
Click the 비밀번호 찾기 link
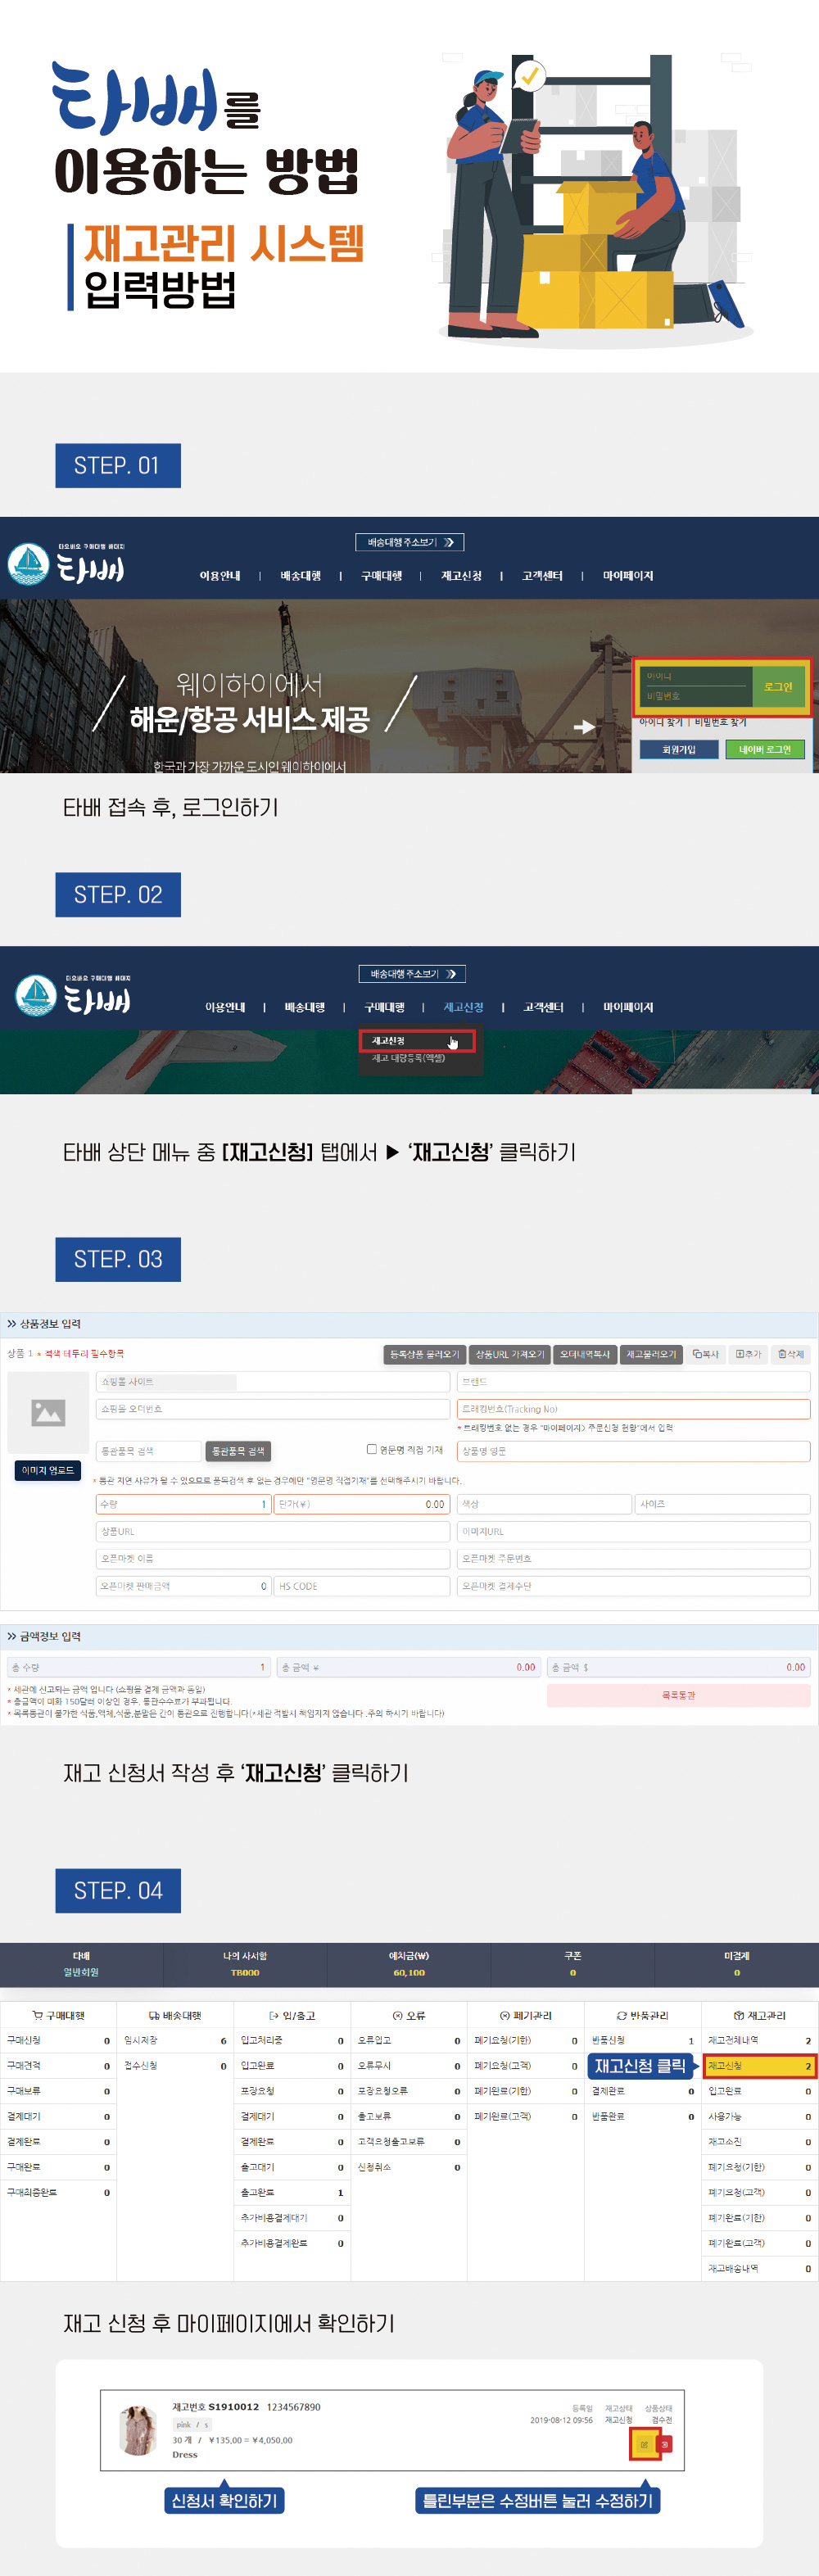721,722
